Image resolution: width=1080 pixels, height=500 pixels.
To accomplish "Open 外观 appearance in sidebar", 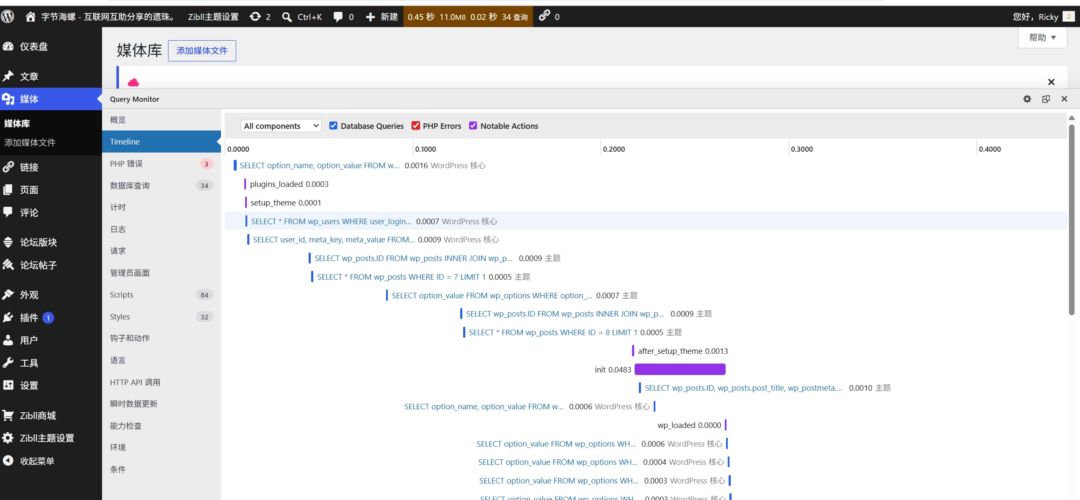I will click(51, 295).
